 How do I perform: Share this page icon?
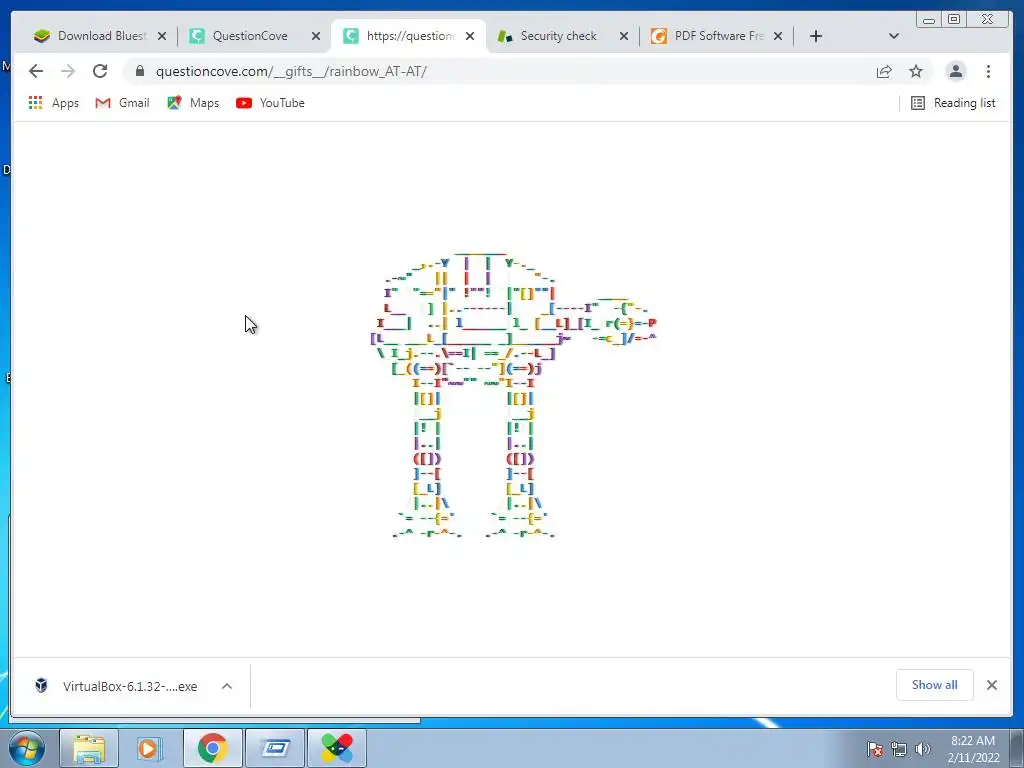coord(884,71)
